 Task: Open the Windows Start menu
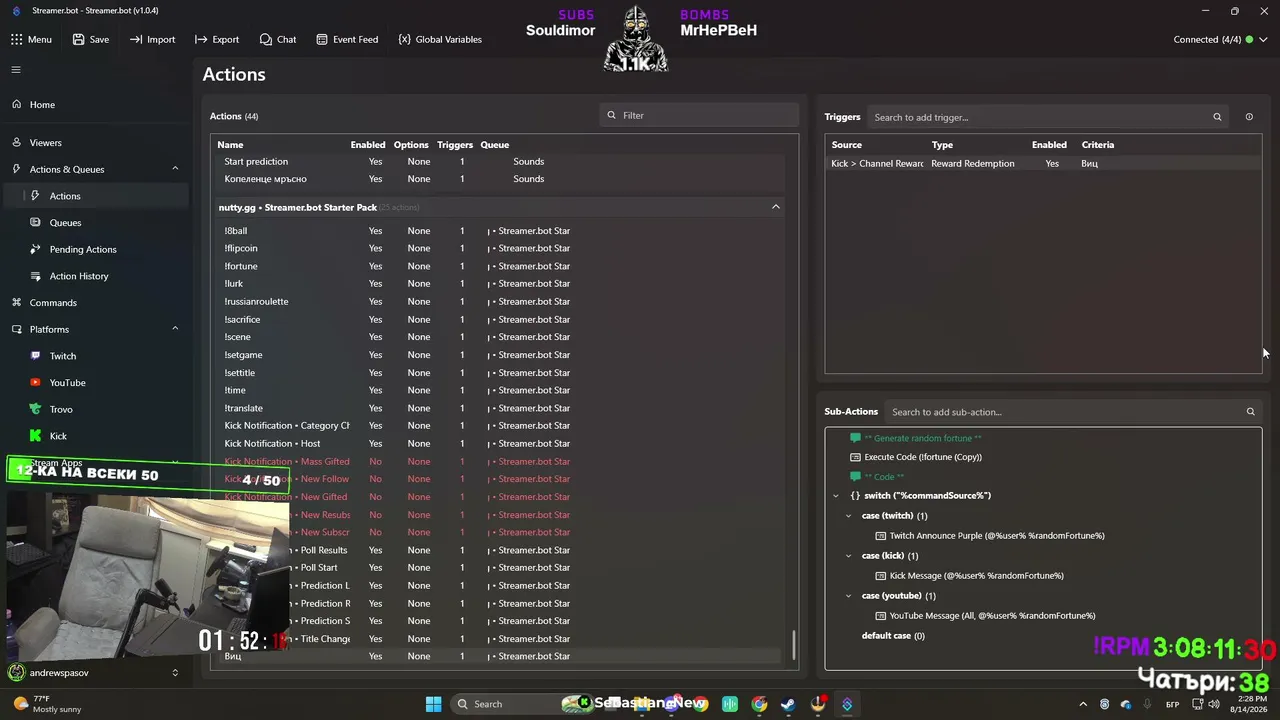(x=433, y=704)
